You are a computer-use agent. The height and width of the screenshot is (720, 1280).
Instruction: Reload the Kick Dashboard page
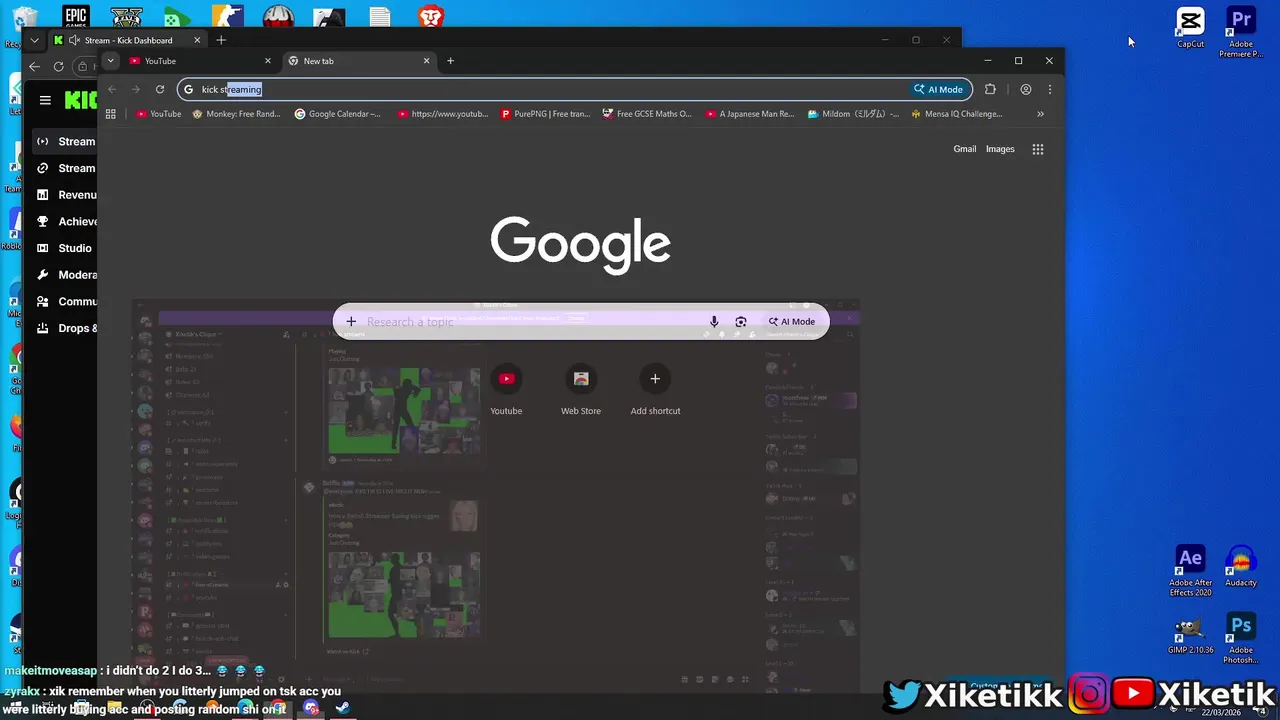(x=58, y=67)
